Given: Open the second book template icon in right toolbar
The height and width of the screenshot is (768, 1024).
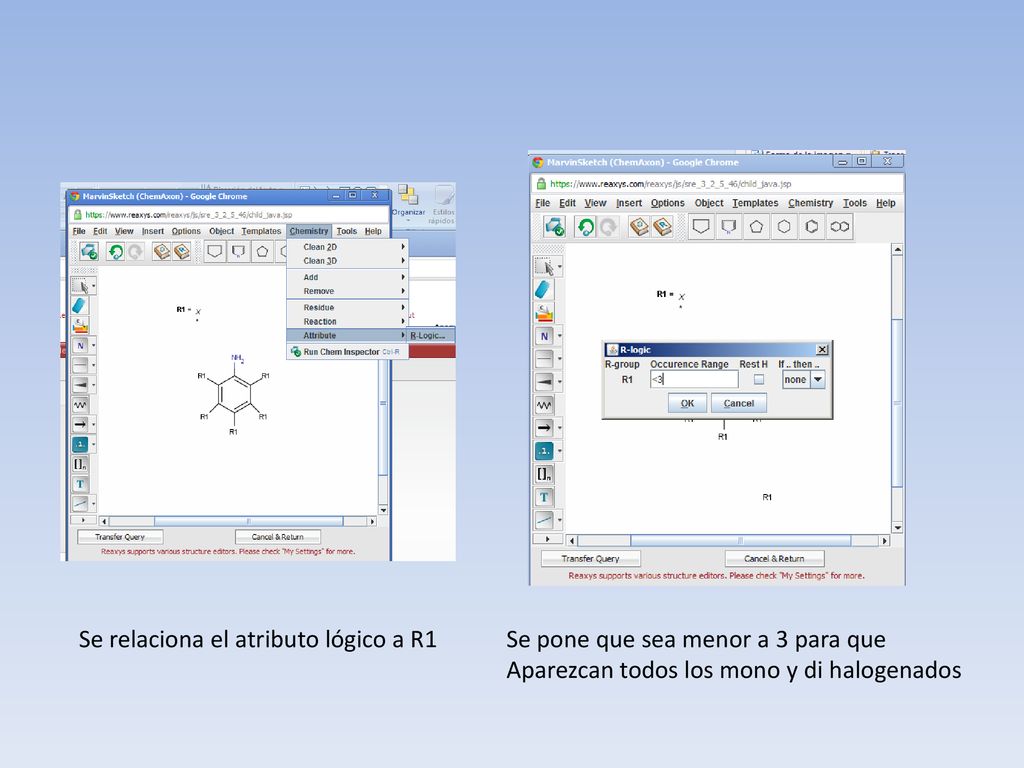Looking at the screenshot, I should (662, 227).
